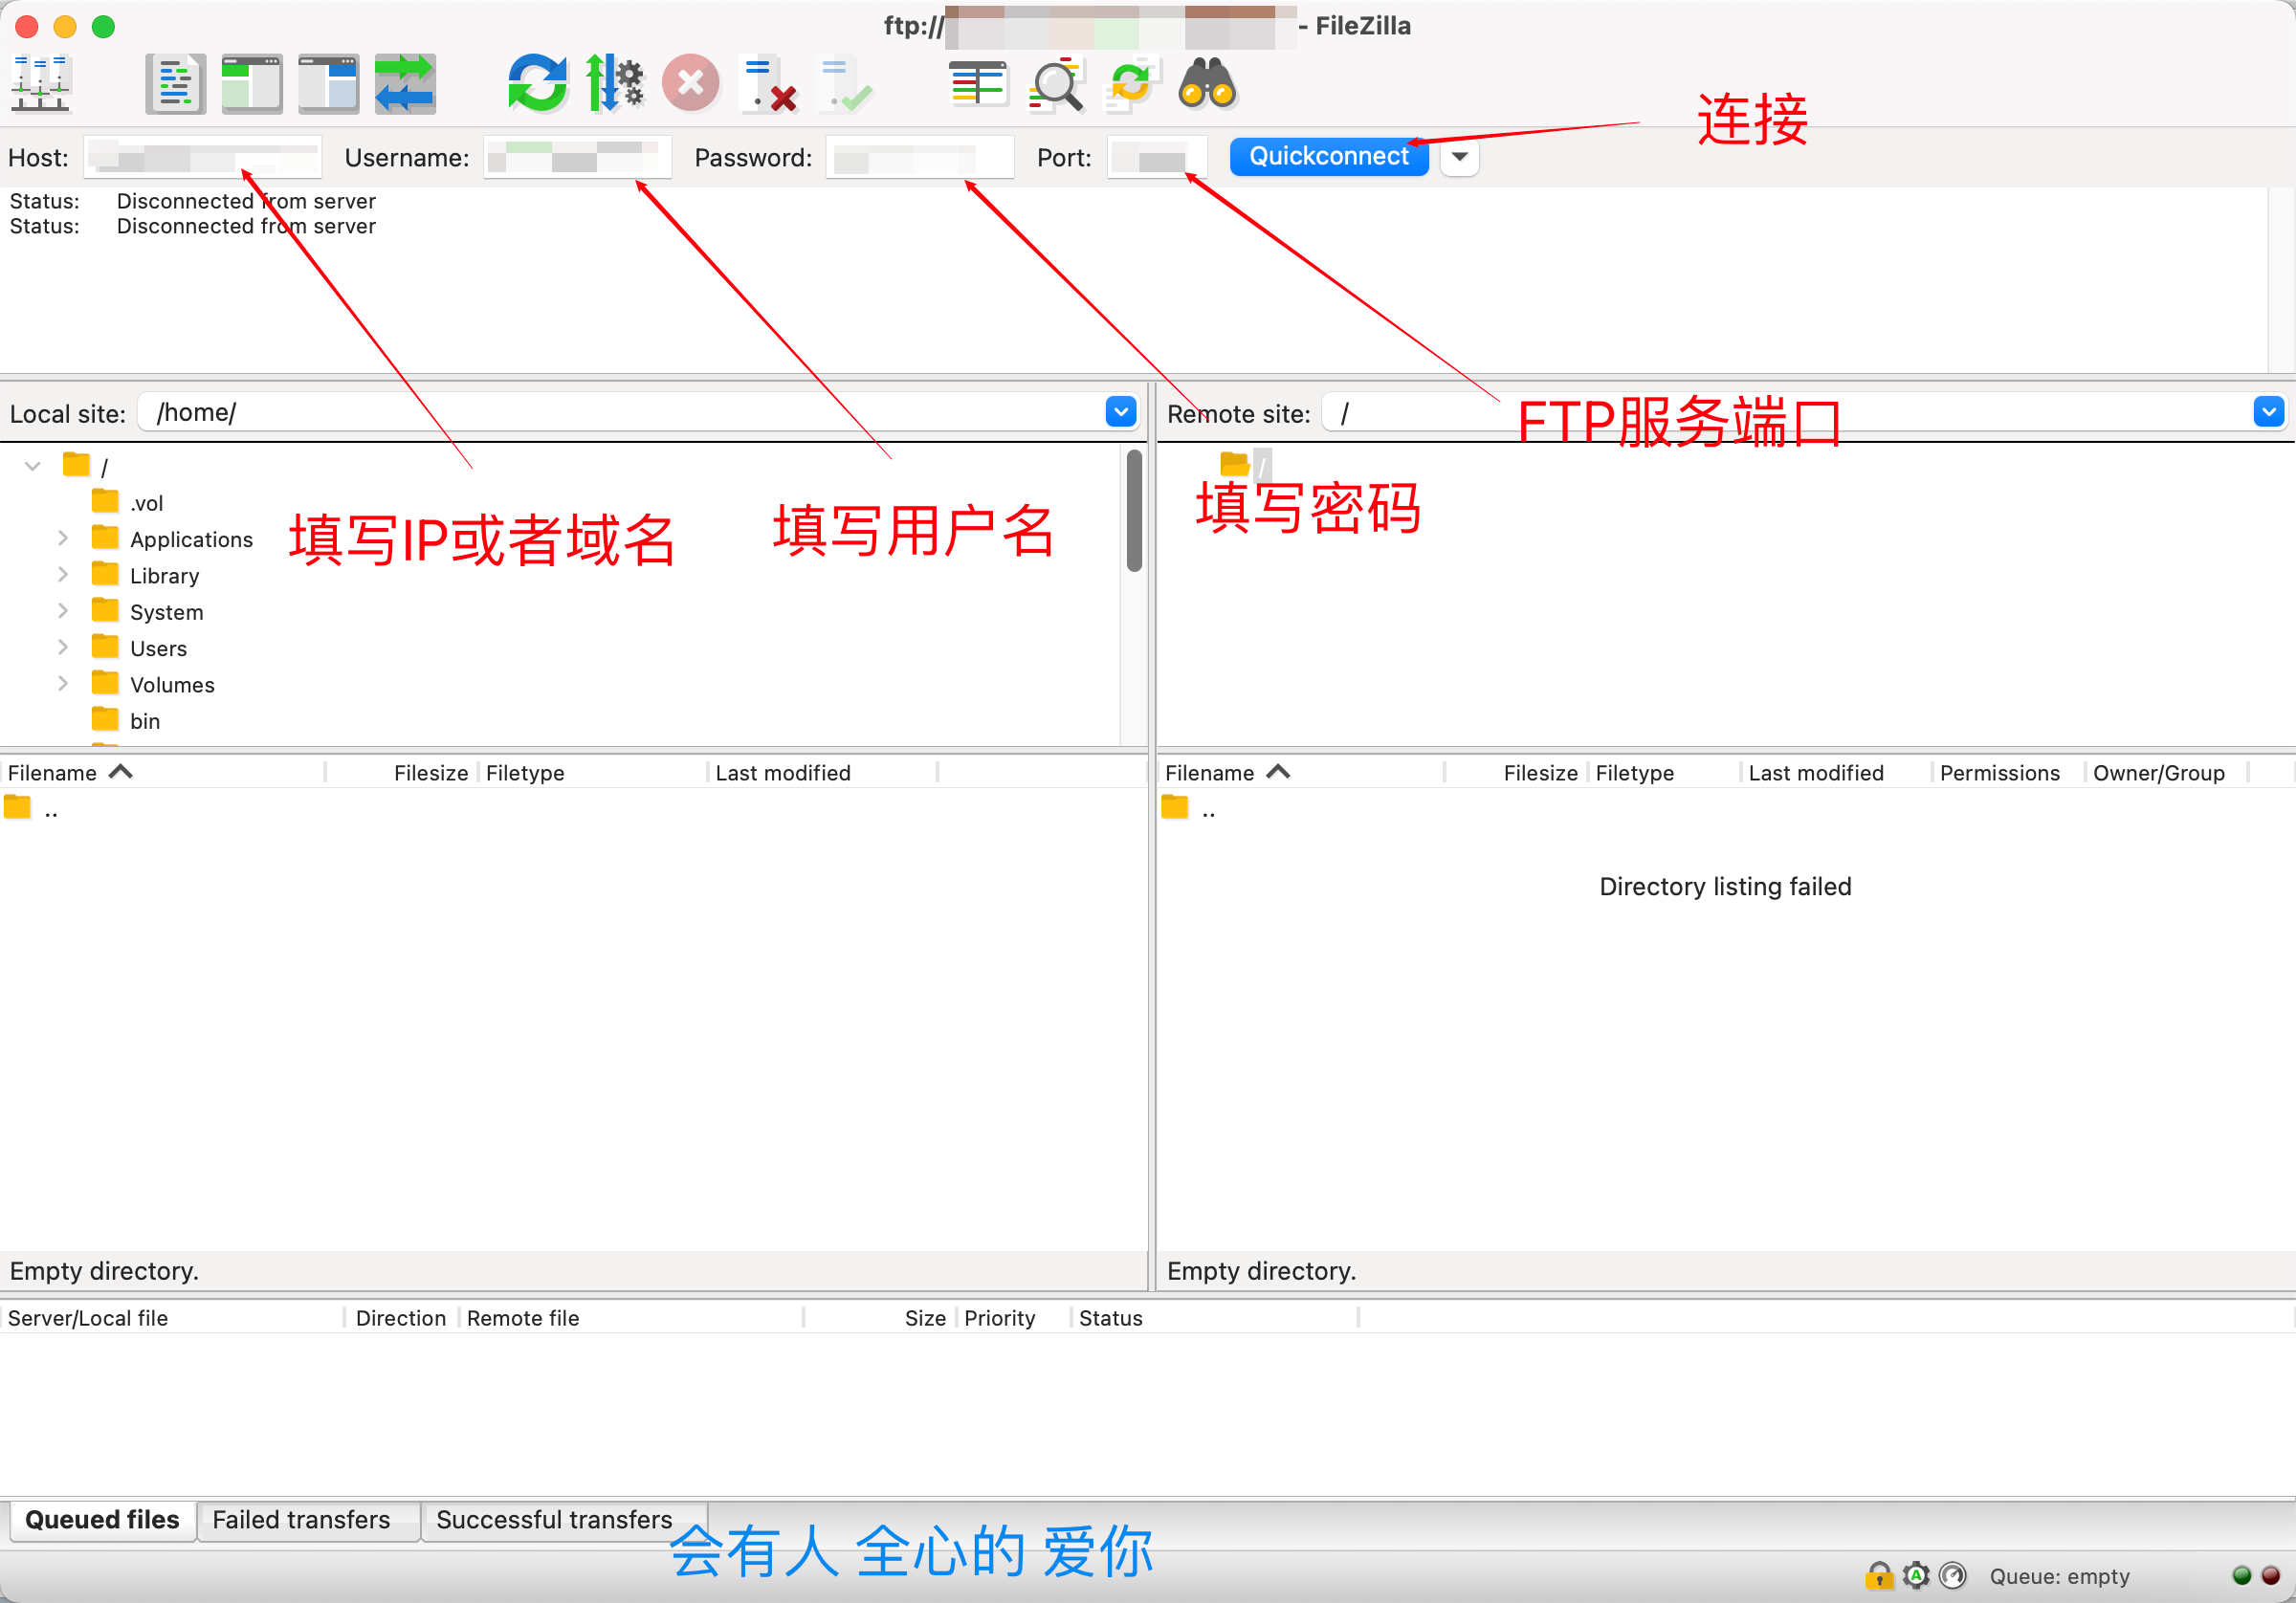Toggle directory comparison magnifier icon
The image size is (2296, 1603).
coord(1056,84)
